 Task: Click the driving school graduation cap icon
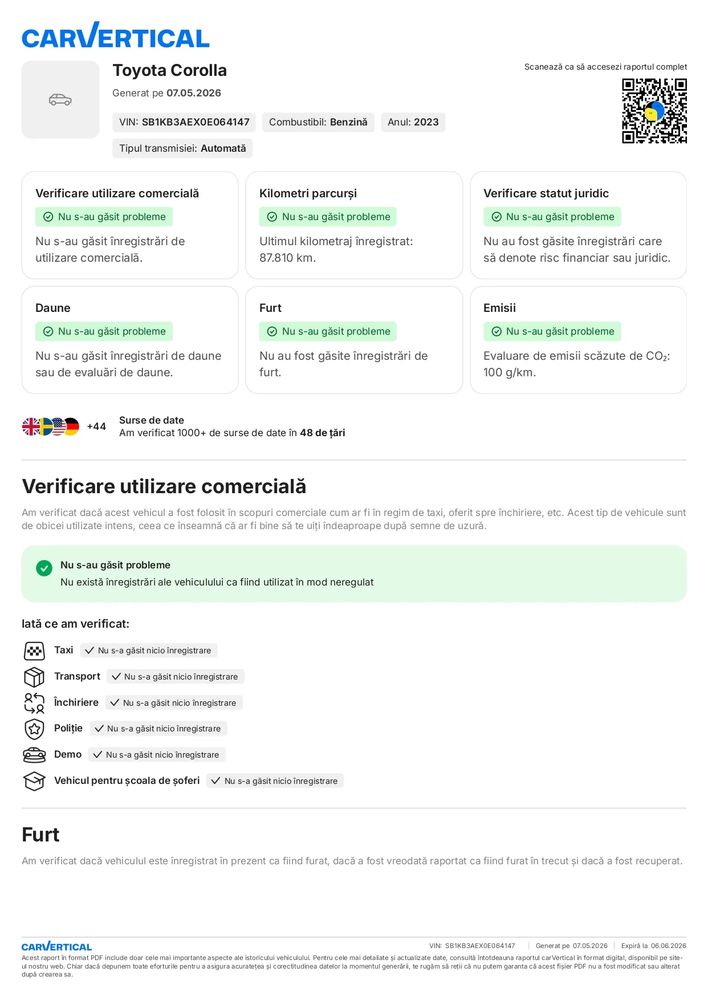click(34, 781)
